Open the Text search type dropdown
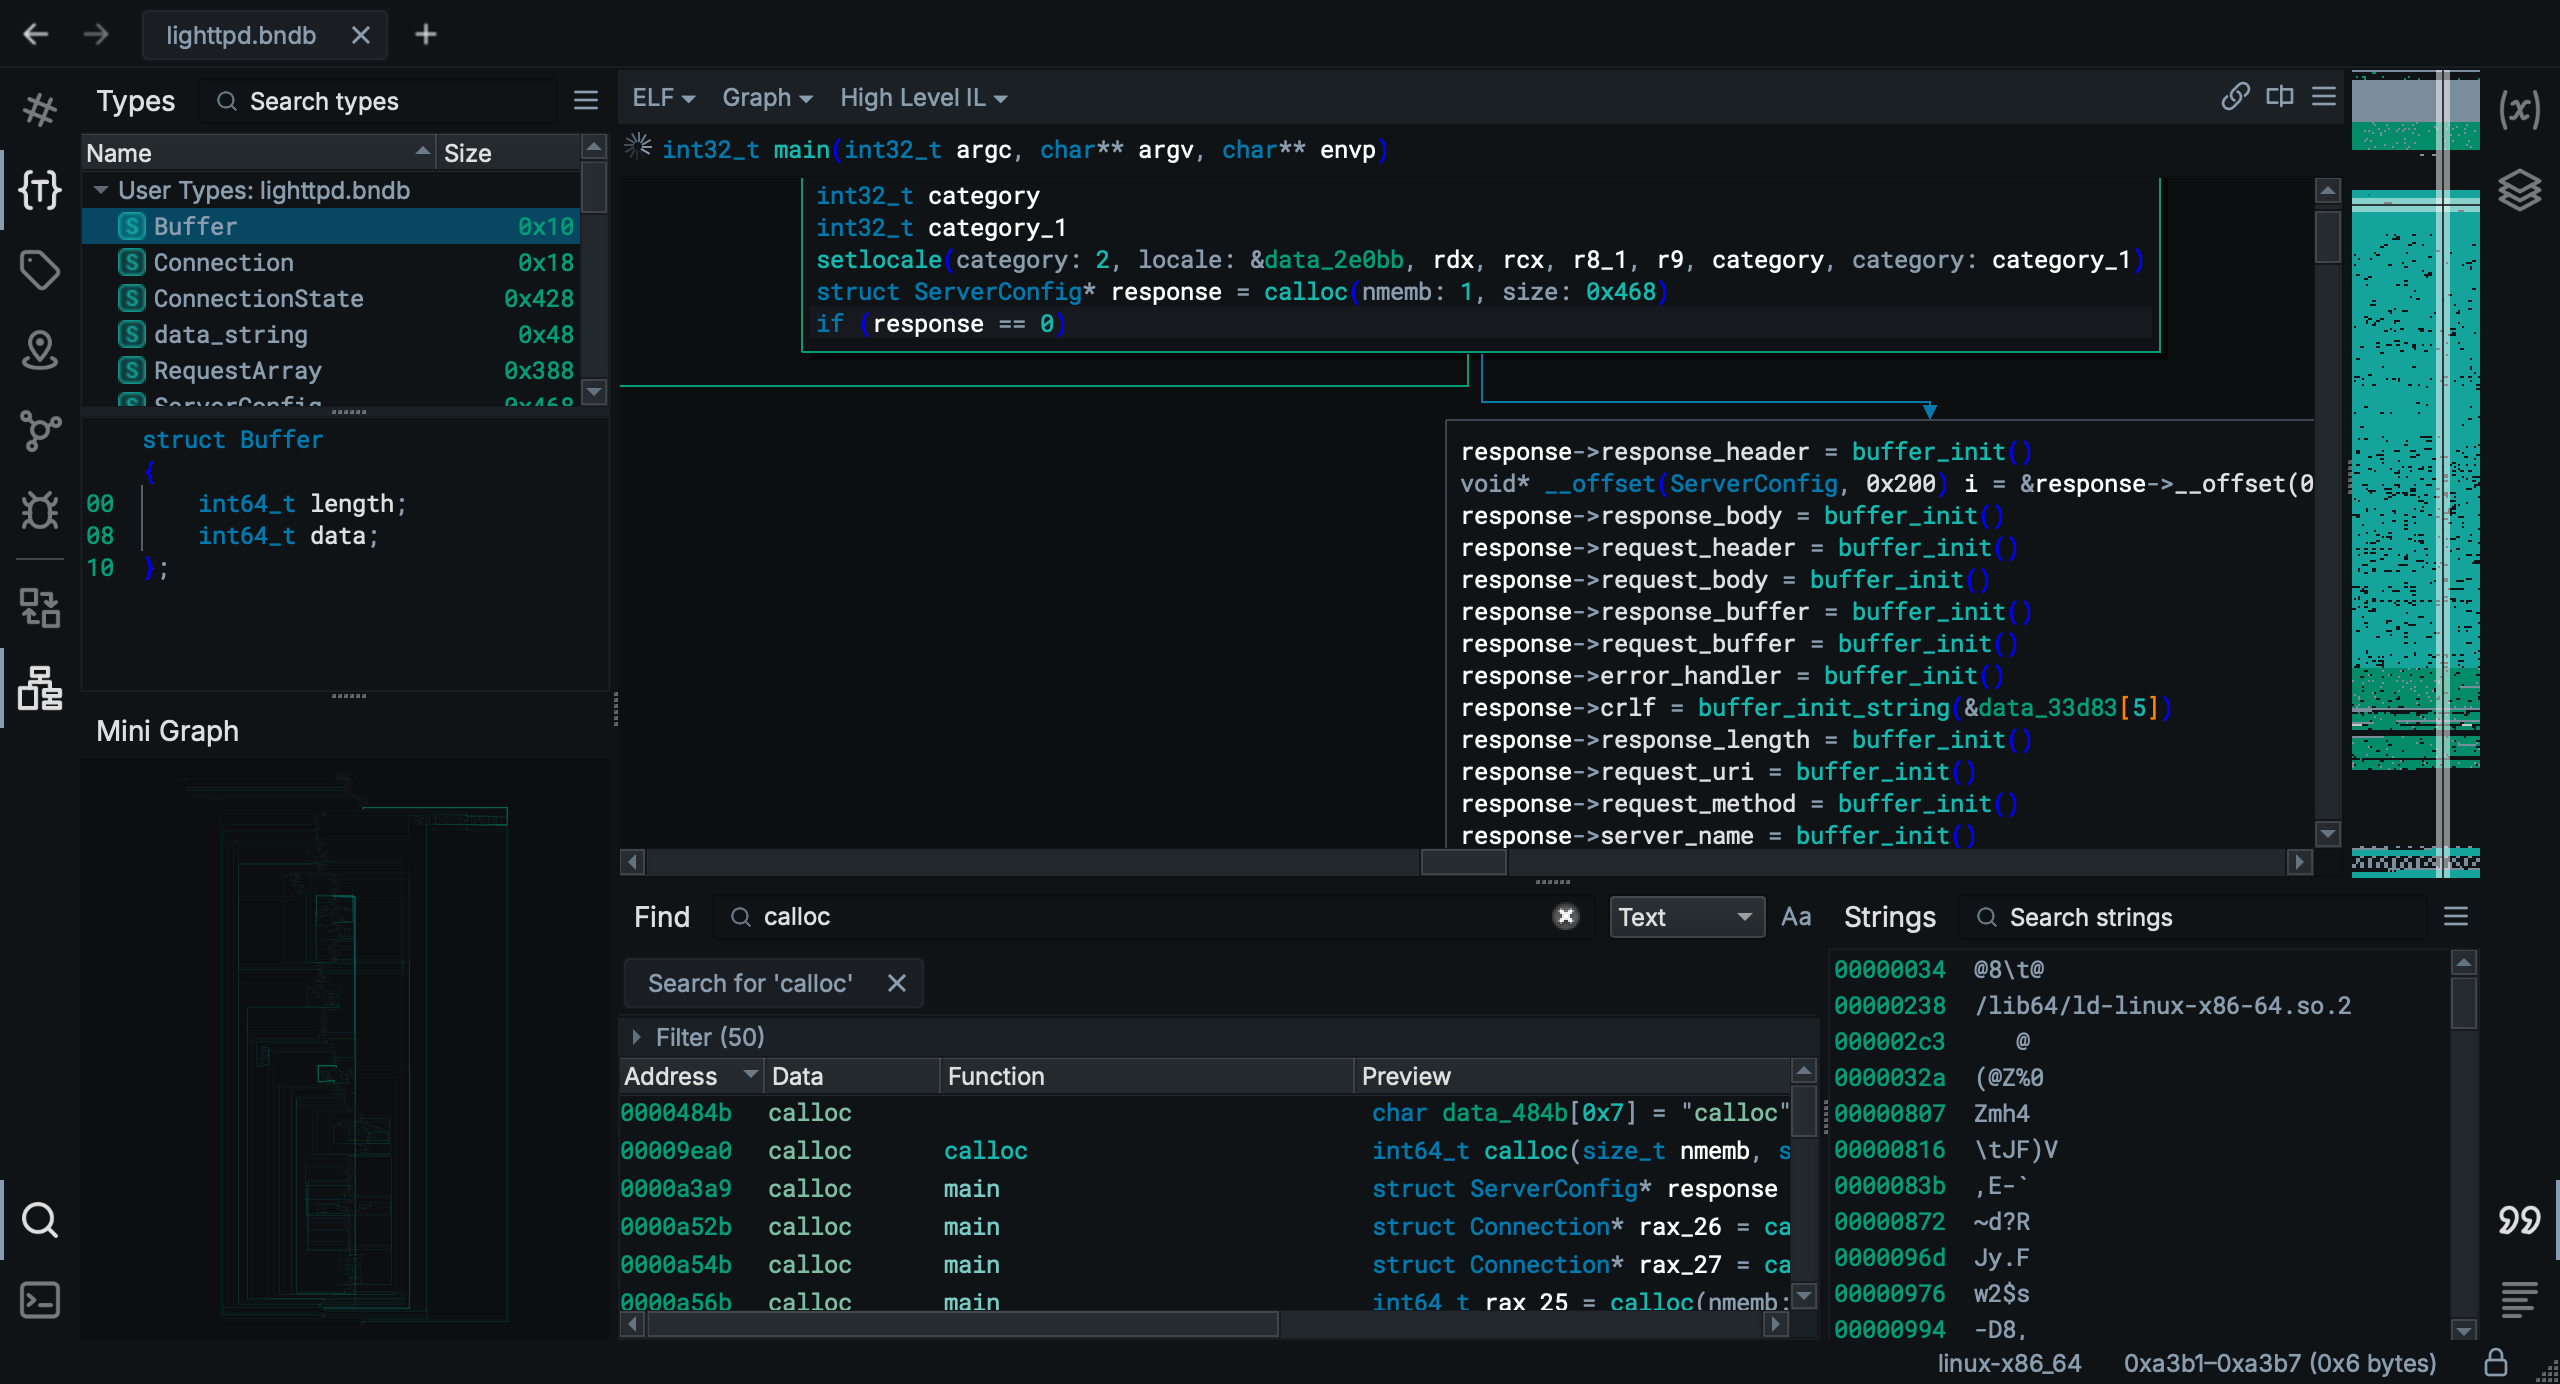 pyautogui.click(x=1685, y=917)
